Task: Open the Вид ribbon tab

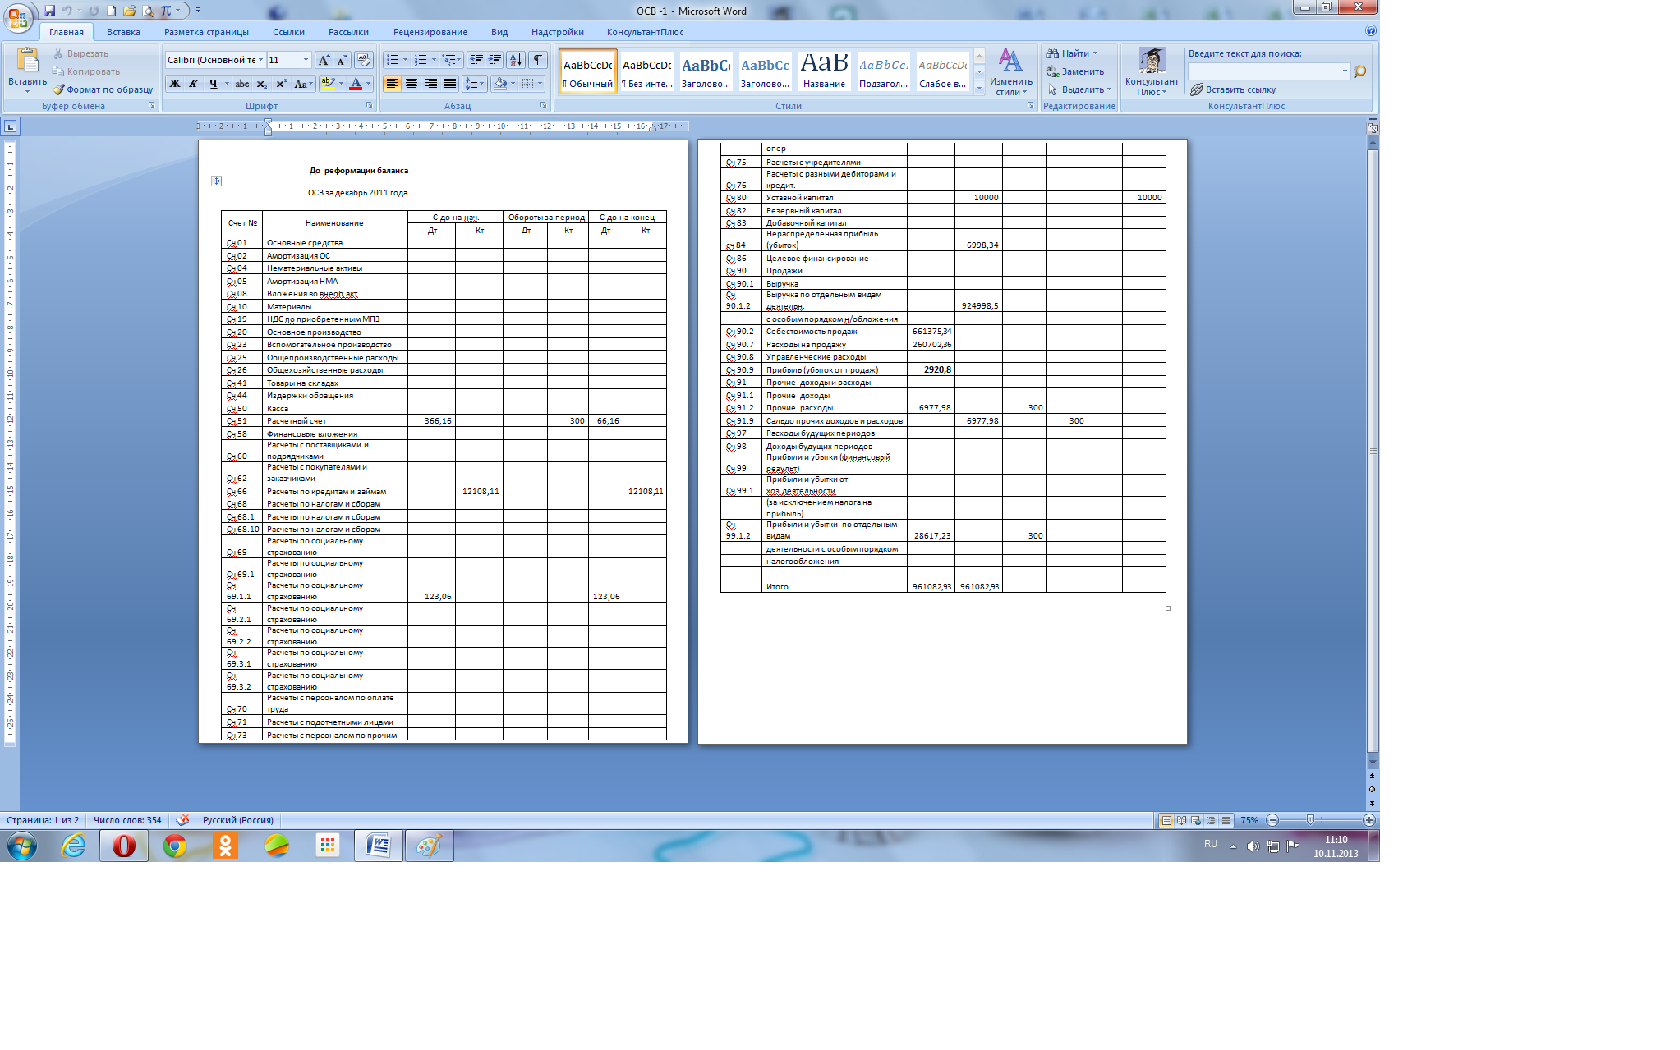Action: click(500, 32)
